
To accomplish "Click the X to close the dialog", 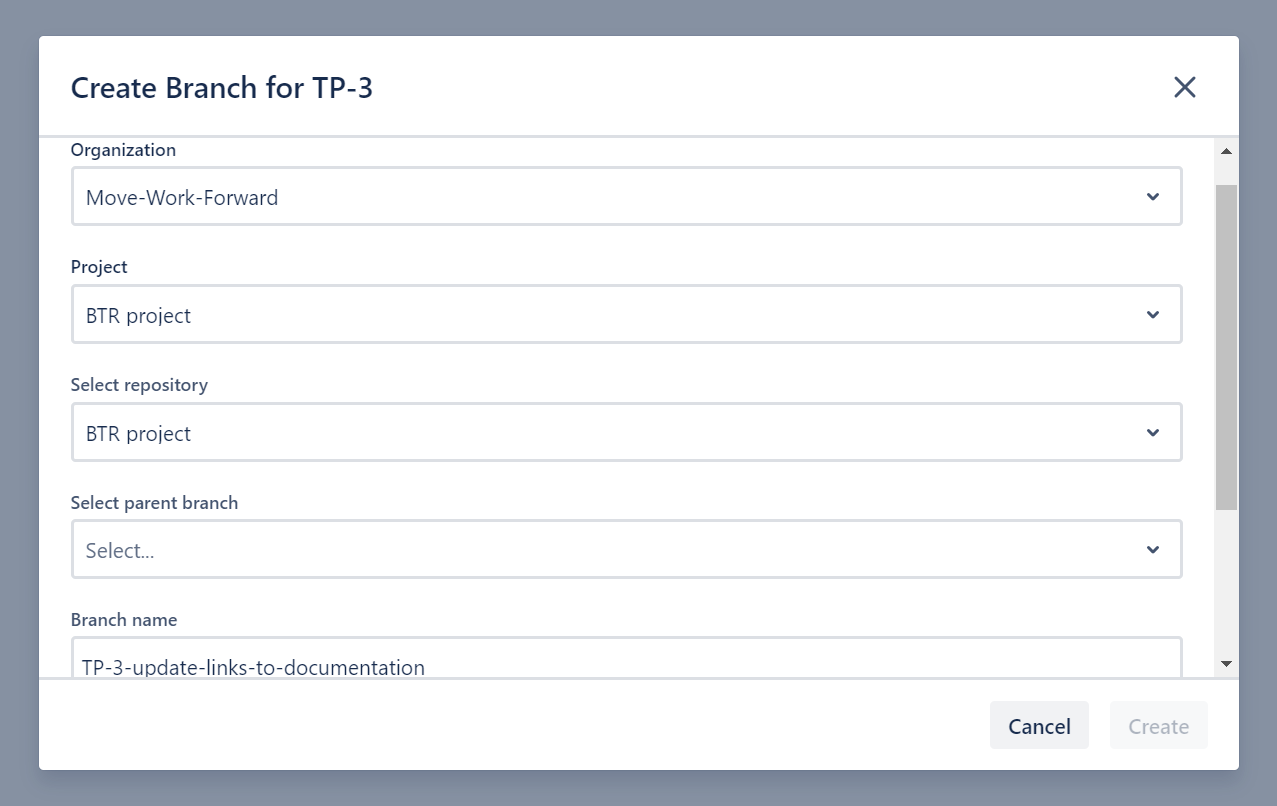I will [x=1185, y=87].
